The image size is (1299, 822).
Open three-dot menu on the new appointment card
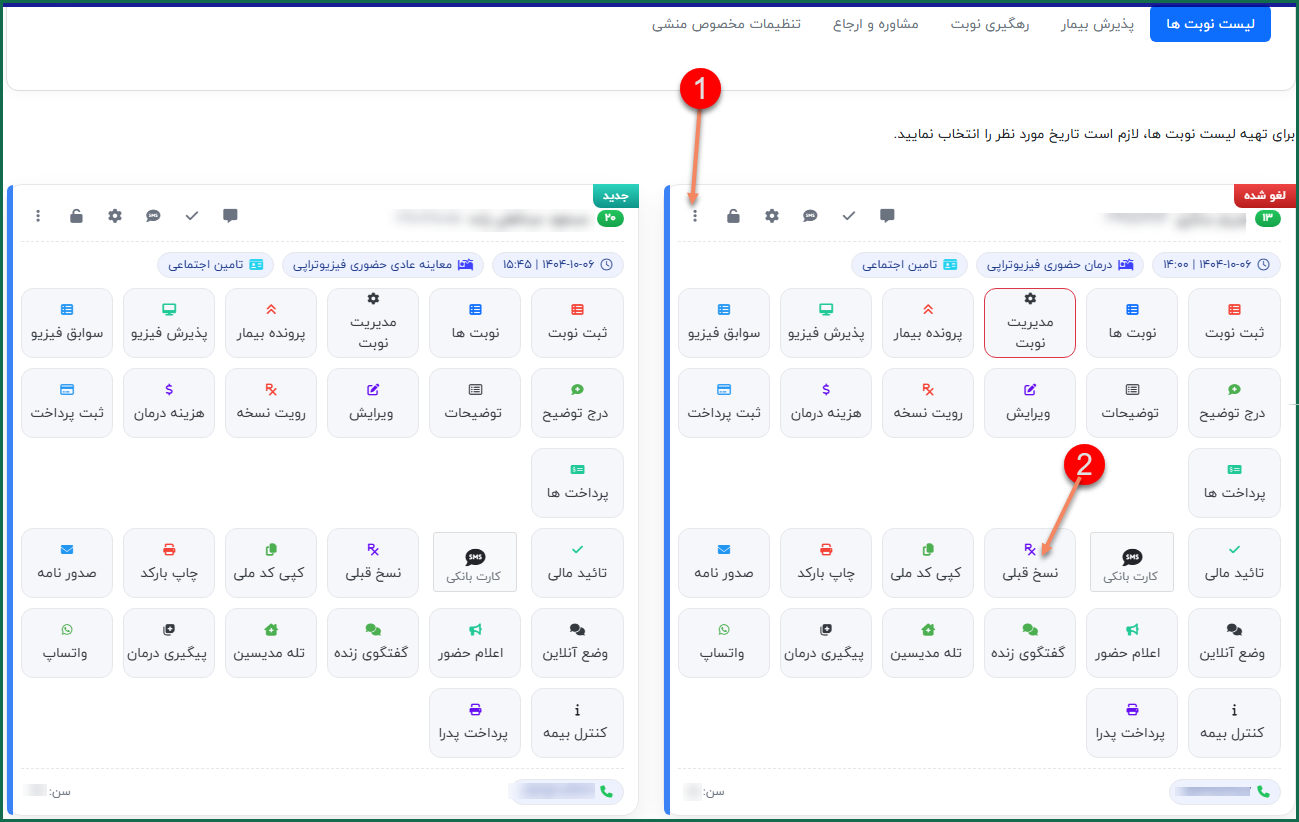coord(38,216)
